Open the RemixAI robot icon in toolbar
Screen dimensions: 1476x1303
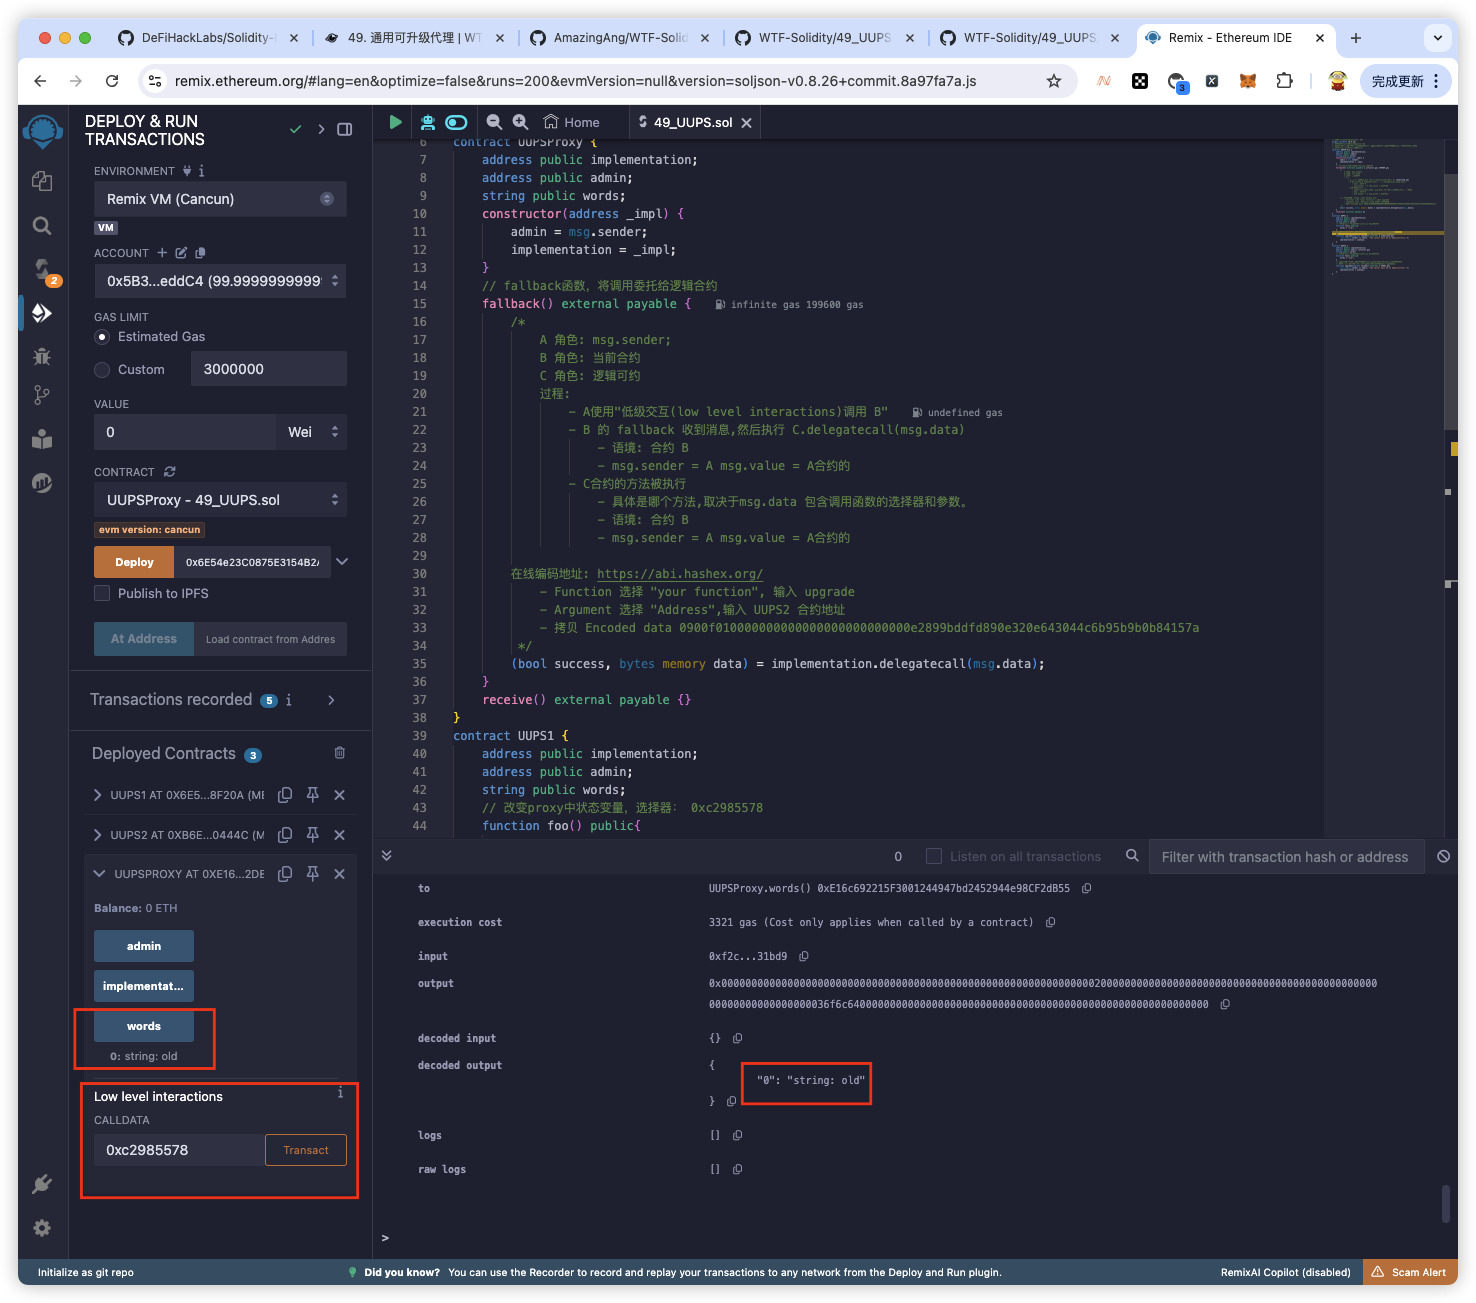428,122
